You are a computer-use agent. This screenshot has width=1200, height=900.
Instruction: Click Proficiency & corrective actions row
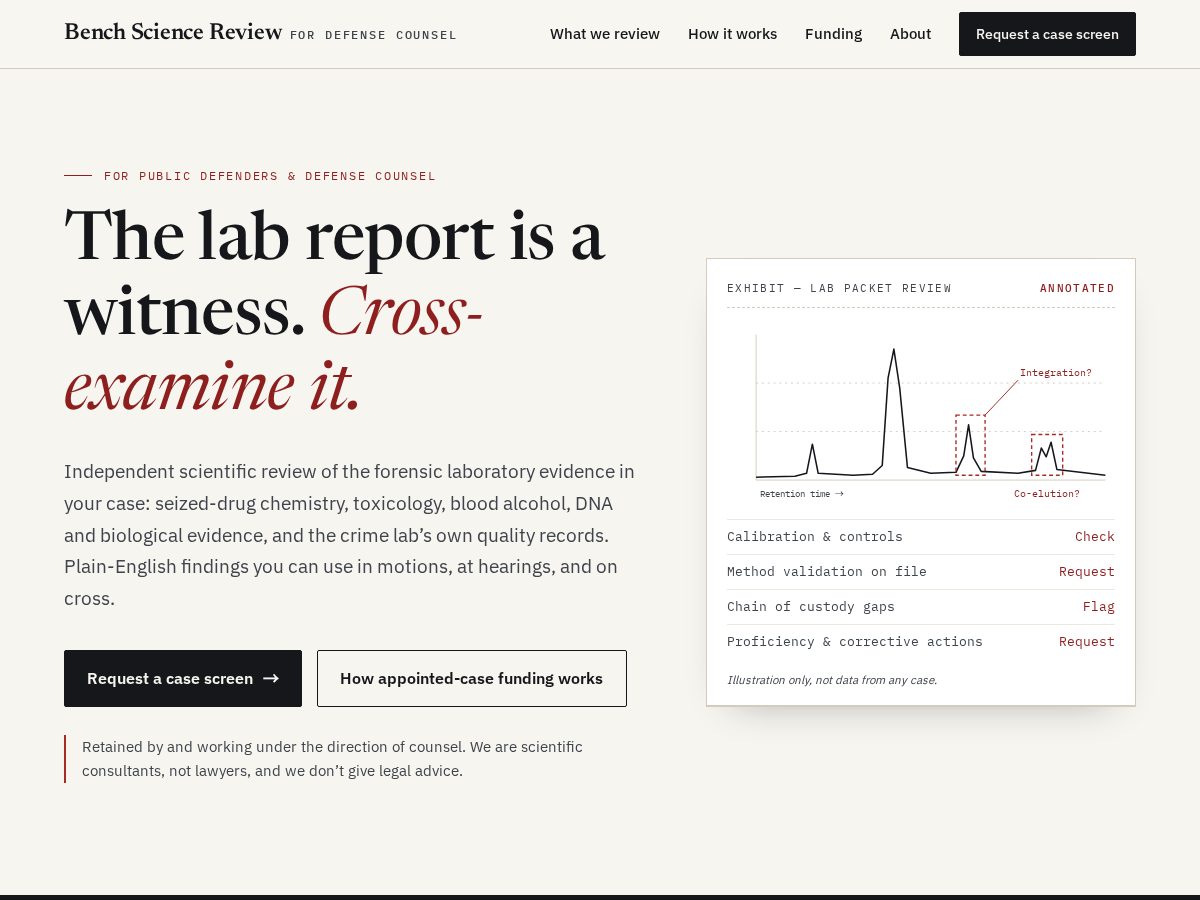921,642
